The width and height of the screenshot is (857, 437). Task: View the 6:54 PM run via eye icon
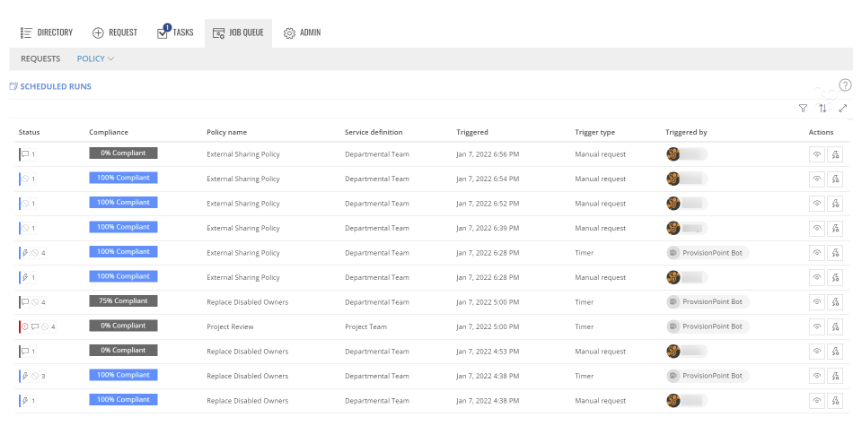point(817,179)
